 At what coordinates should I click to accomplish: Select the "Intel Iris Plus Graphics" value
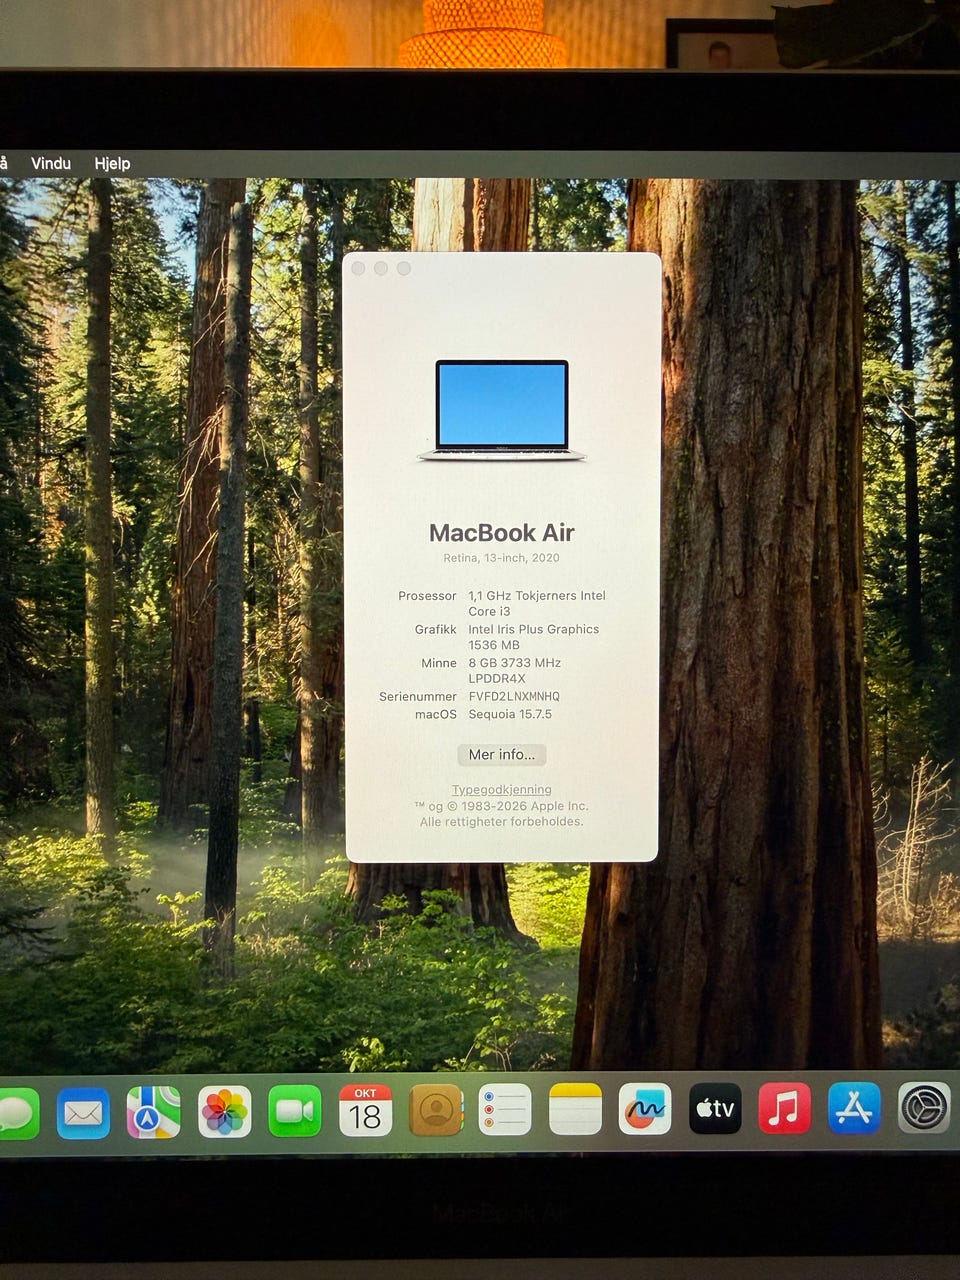coord(534,629)
